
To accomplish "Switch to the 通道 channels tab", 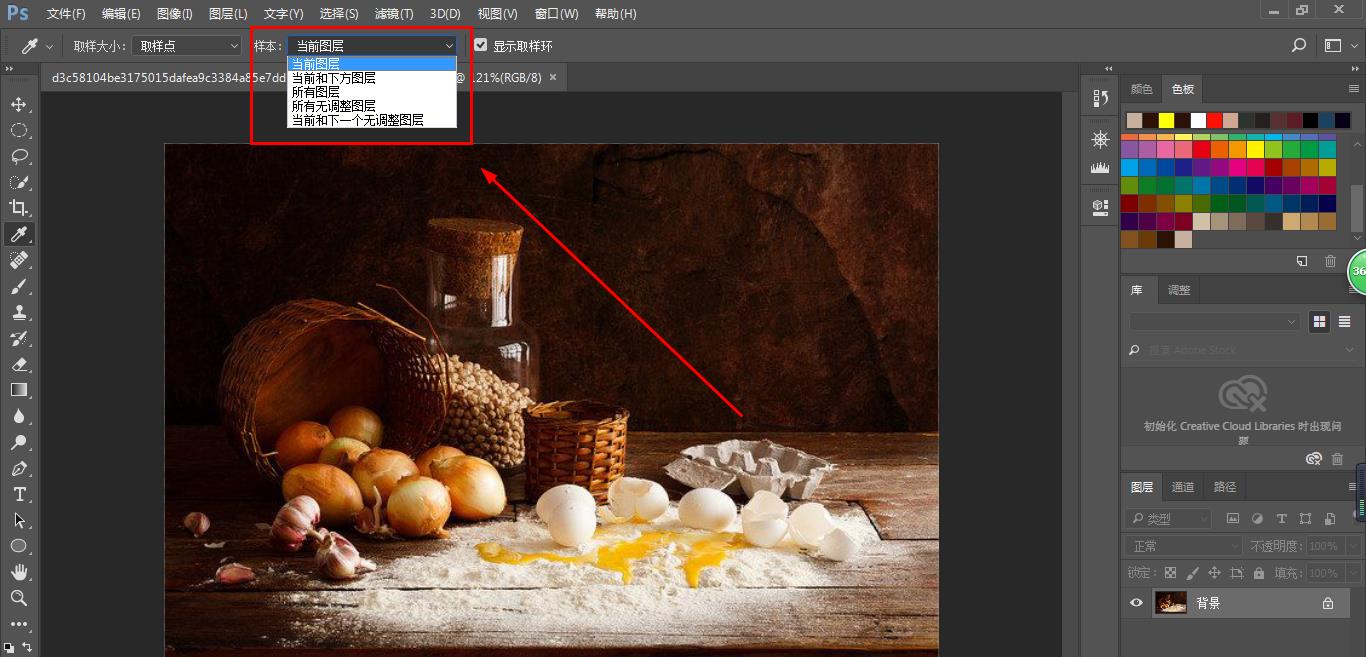I will click(x=1183, y=487).
